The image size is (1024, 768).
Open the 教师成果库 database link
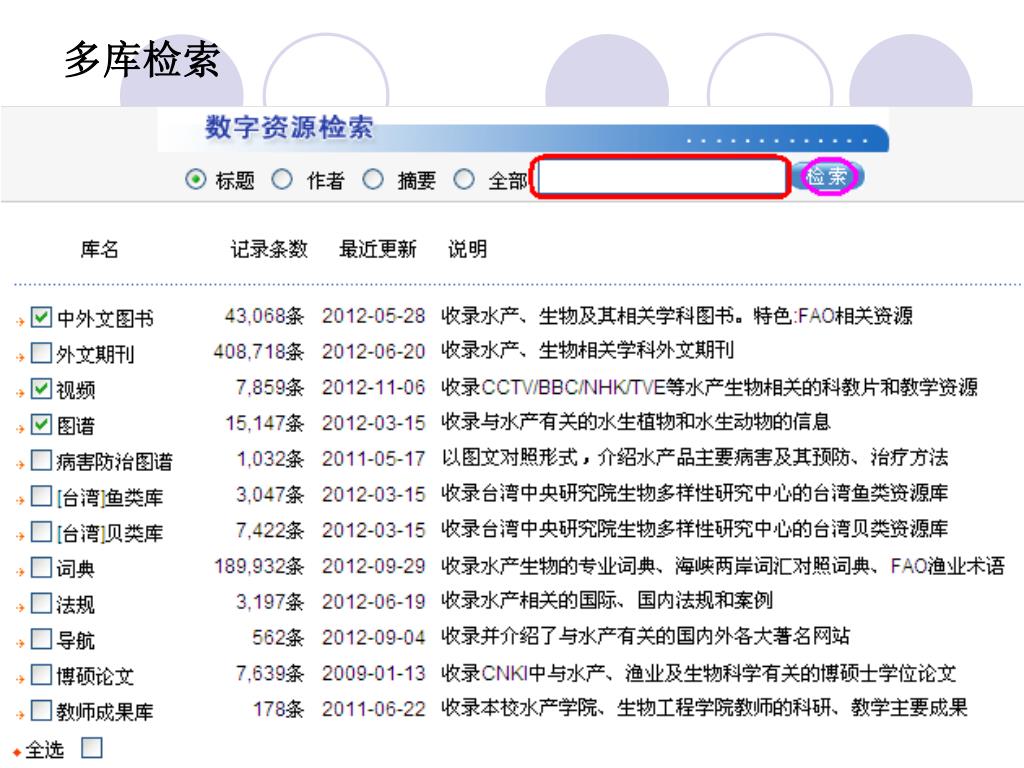pyautogui.click(x=105, y=712)
